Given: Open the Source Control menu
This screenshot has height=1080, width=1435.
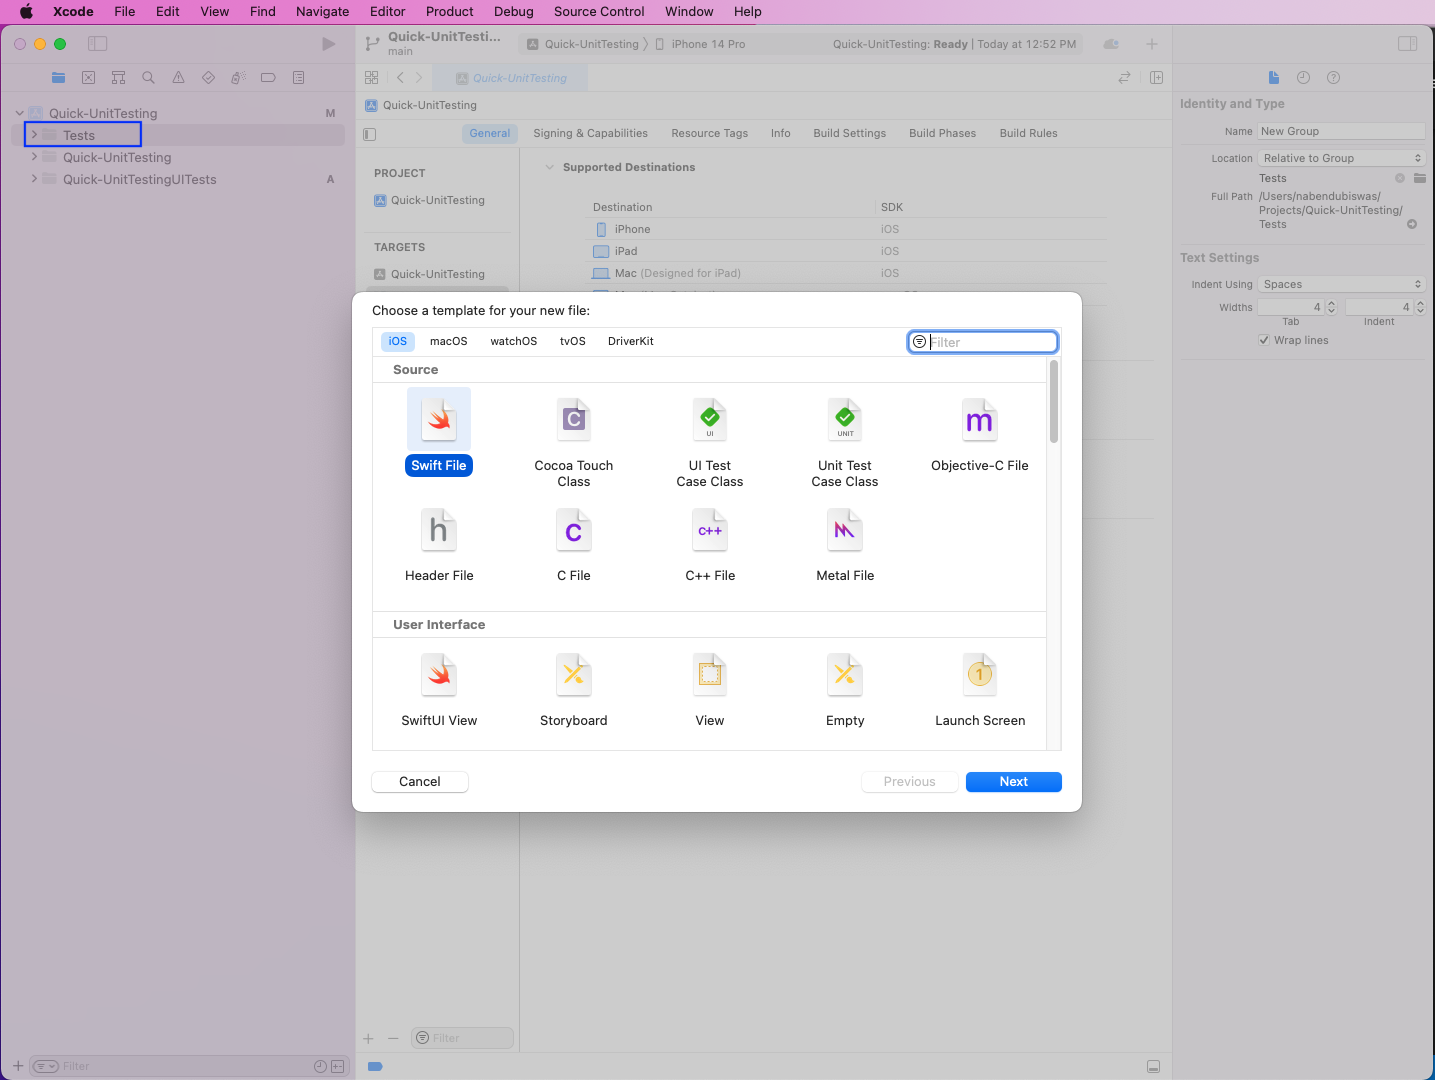Looking at the screenshot, I should click(x=599, y=11).
